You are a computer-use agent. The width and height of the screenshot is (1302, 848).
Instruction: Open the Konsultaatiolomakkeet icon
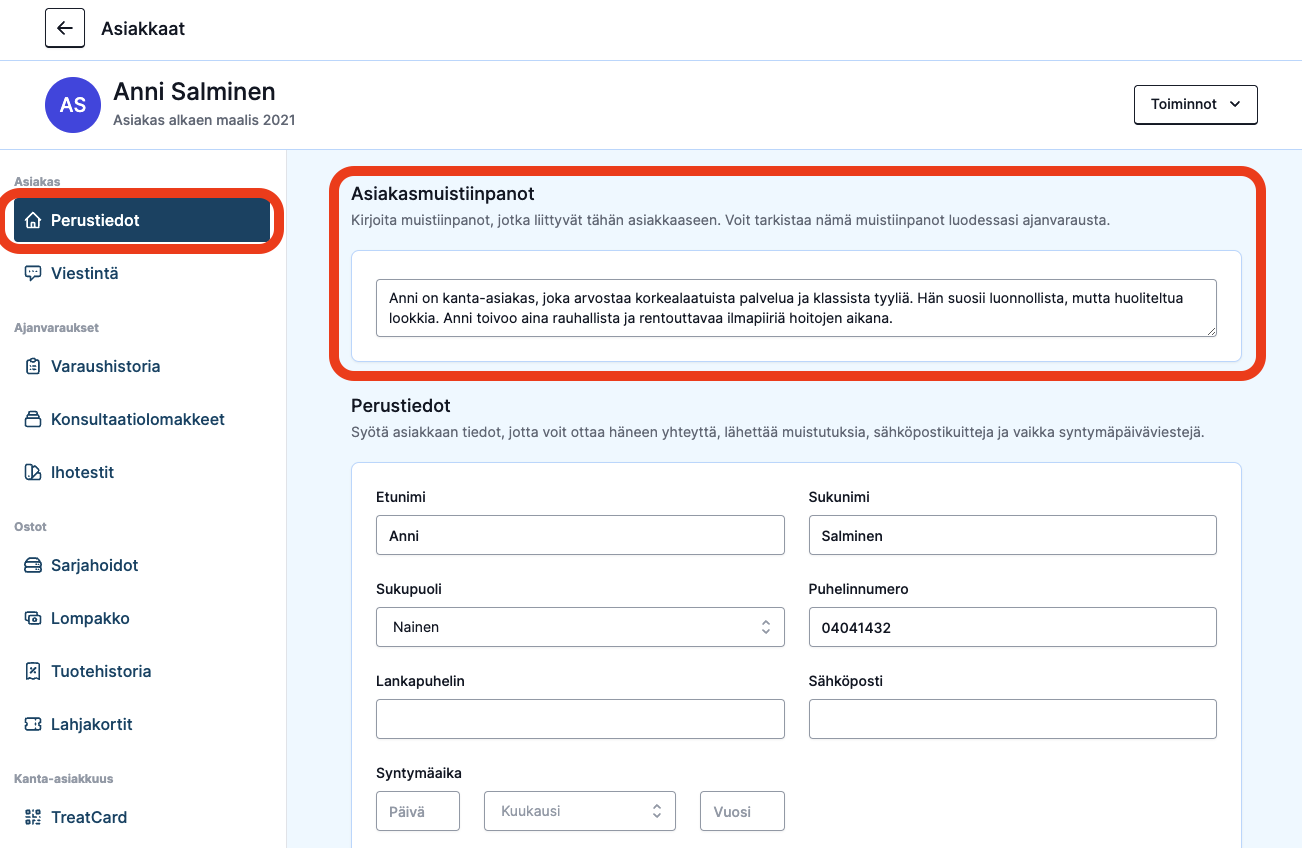(33, 419)
